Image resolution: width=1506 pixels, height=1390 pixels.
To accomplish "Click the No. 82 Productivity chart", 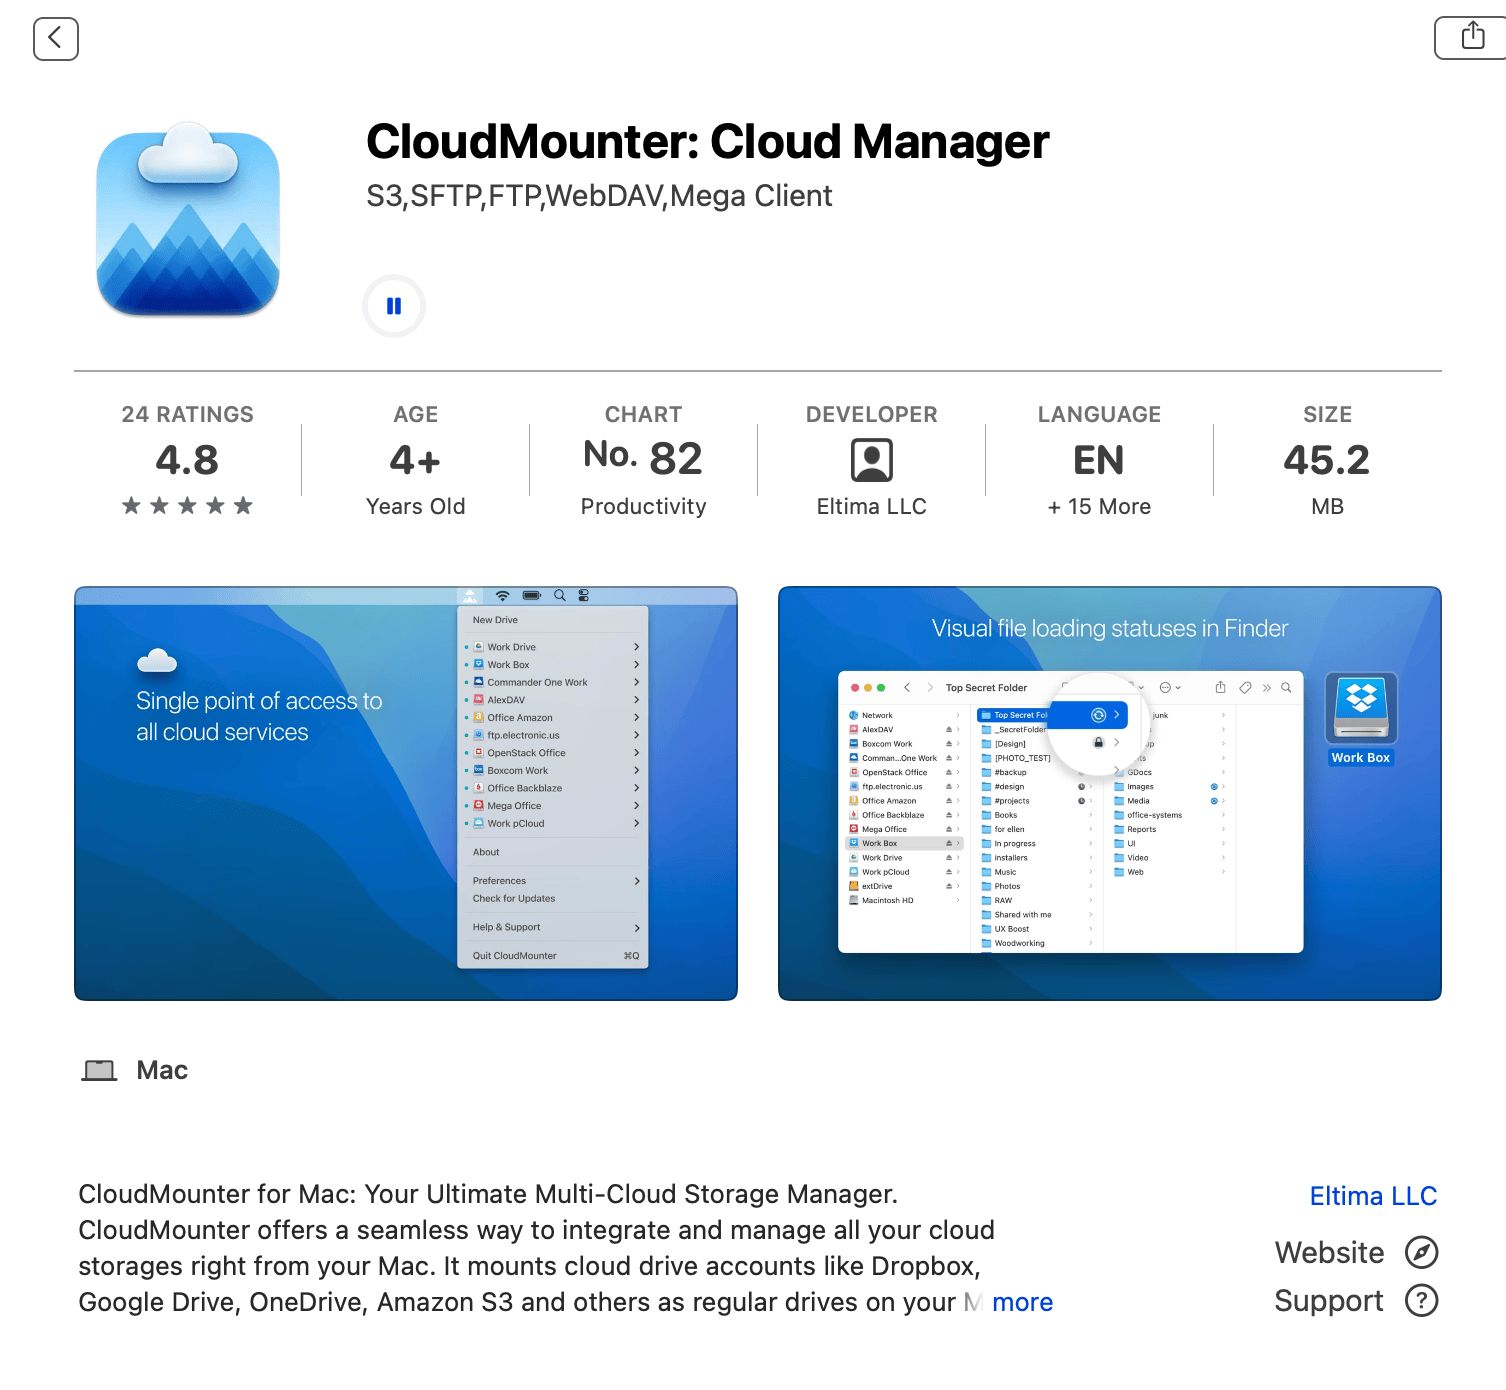I will pos(643,461).
